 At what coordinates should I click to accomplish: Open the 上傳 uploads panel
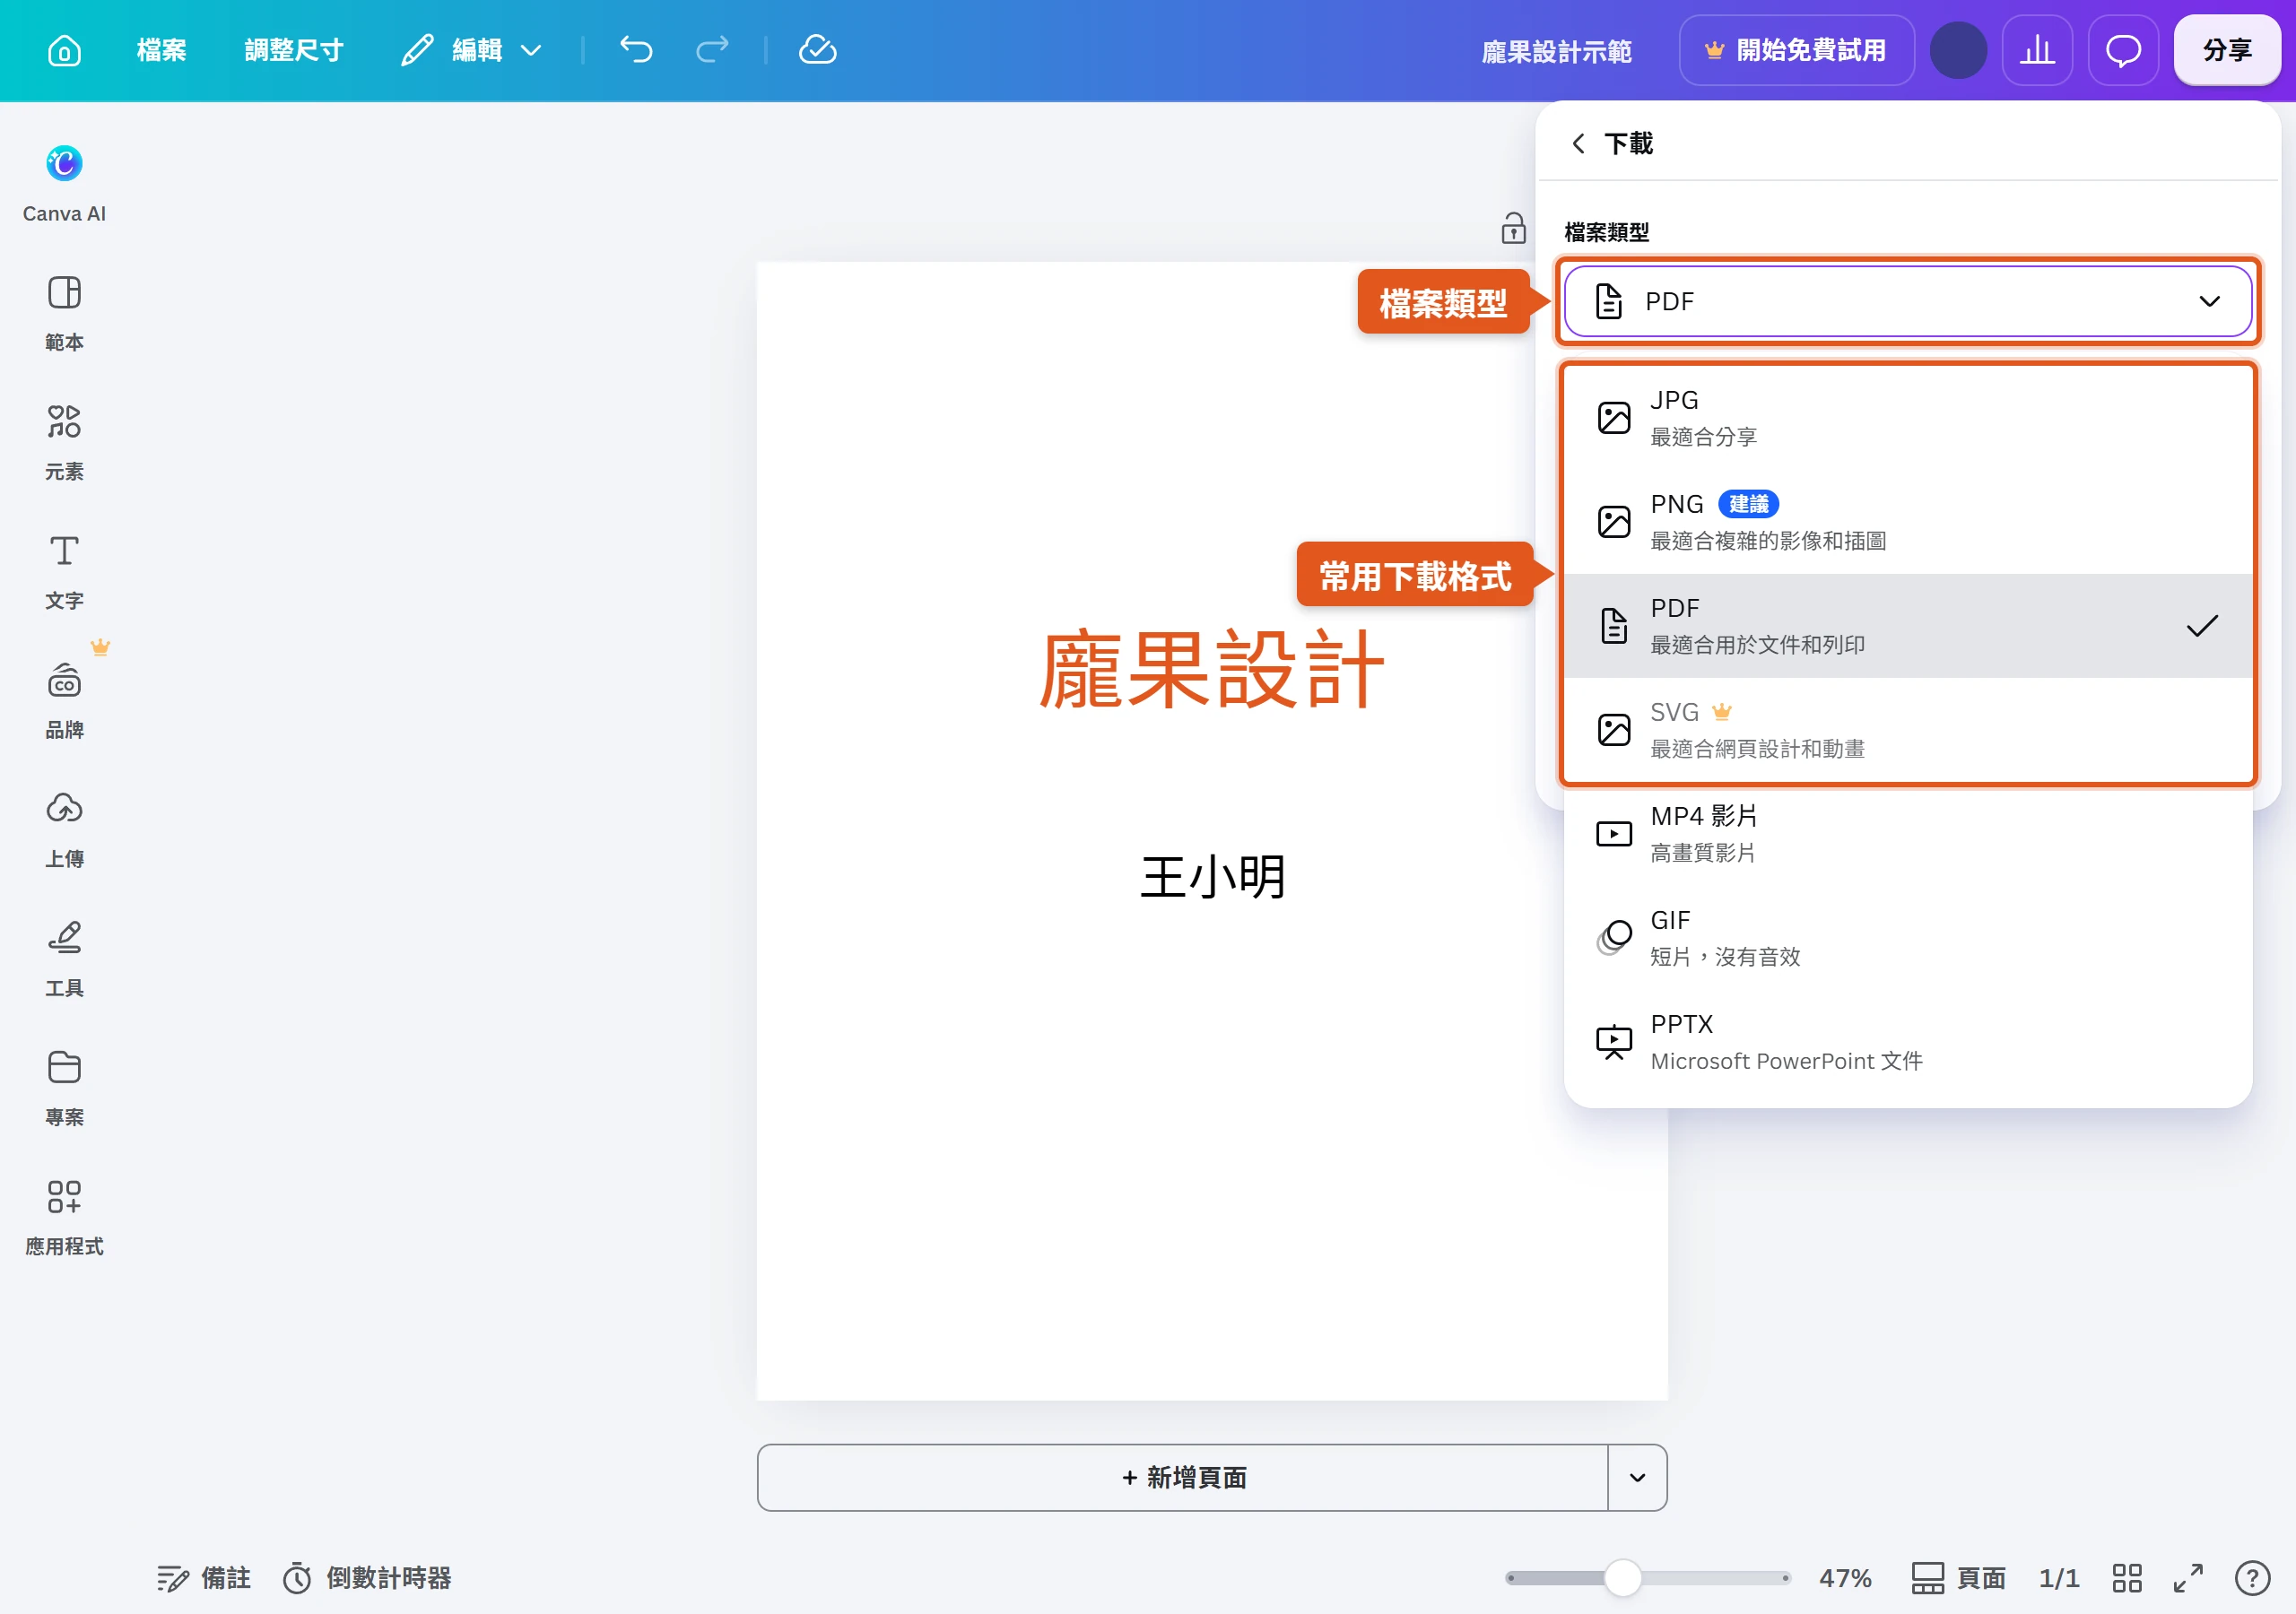(x=64, y=829)
